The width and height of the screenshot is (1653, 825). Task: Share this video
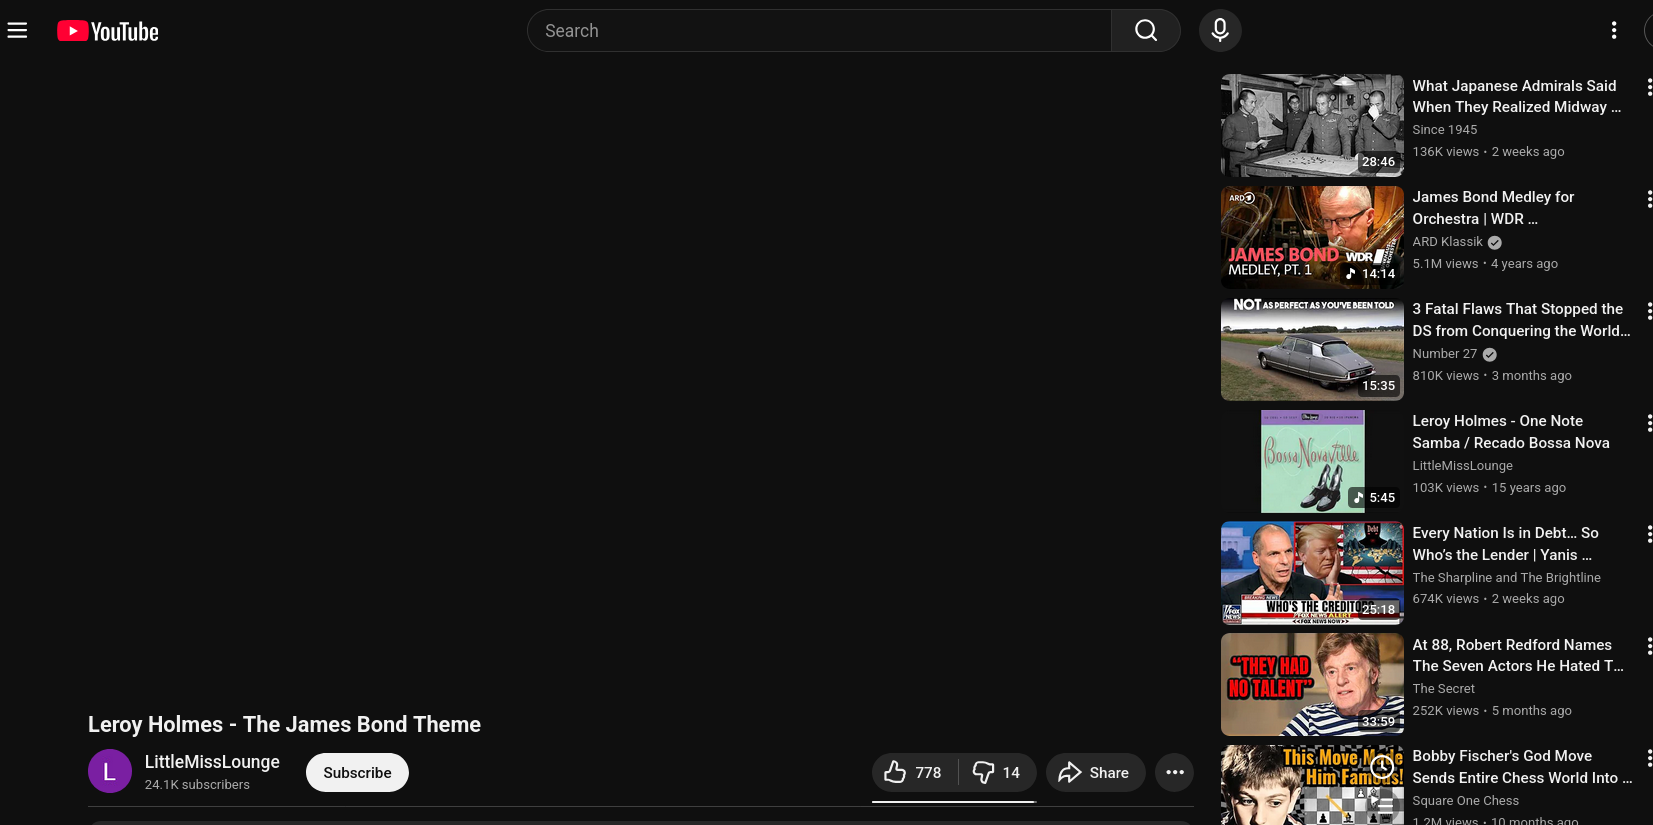click(x=1094, y=772)
